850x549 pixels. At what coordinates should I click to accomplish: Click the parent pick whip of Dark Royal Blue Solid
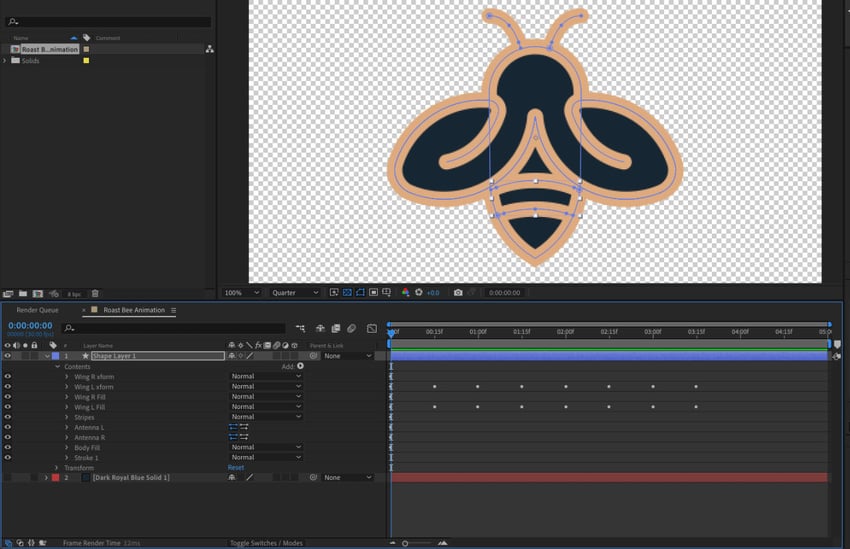click(x=313, y=477)
